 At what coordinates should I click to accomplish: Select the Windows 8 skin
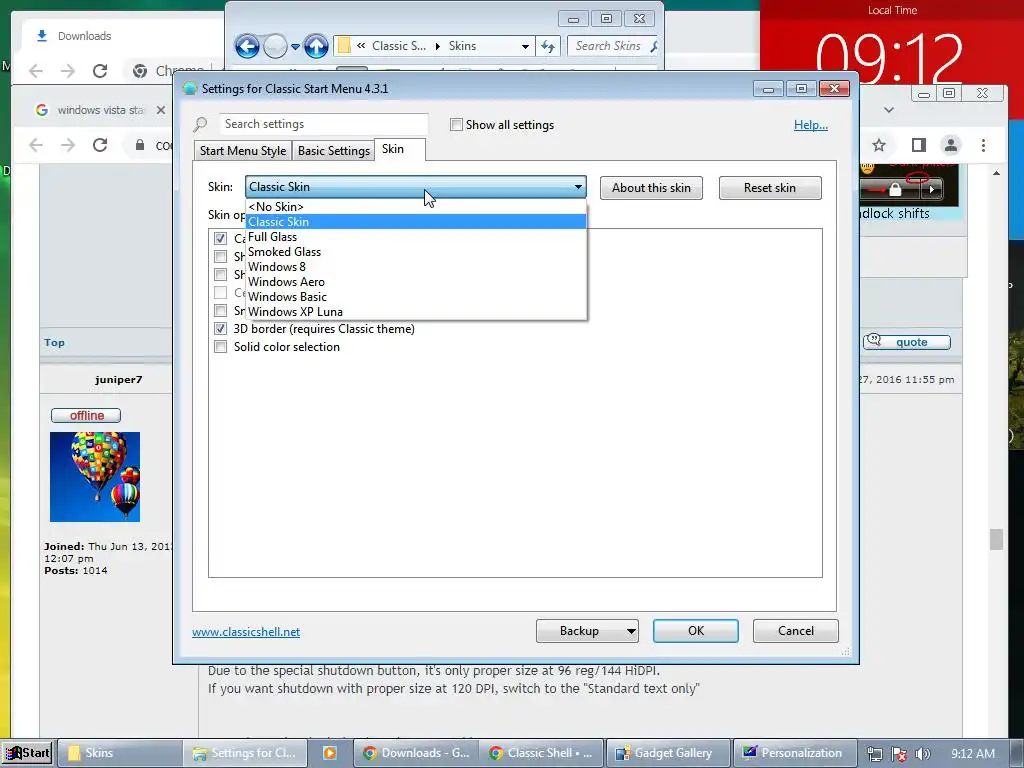[416, 266]
